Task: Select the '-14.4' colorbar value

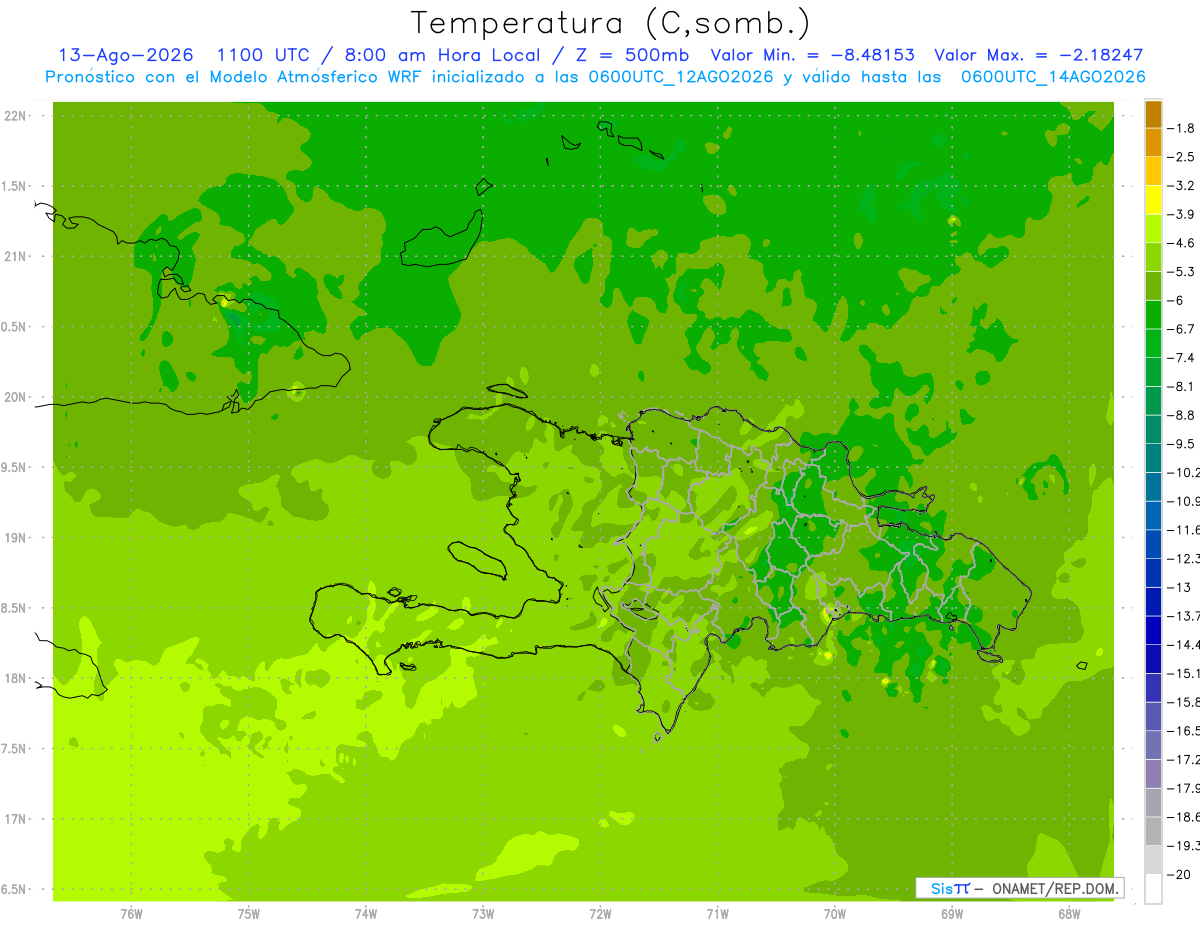Action: coord(1186,644)
